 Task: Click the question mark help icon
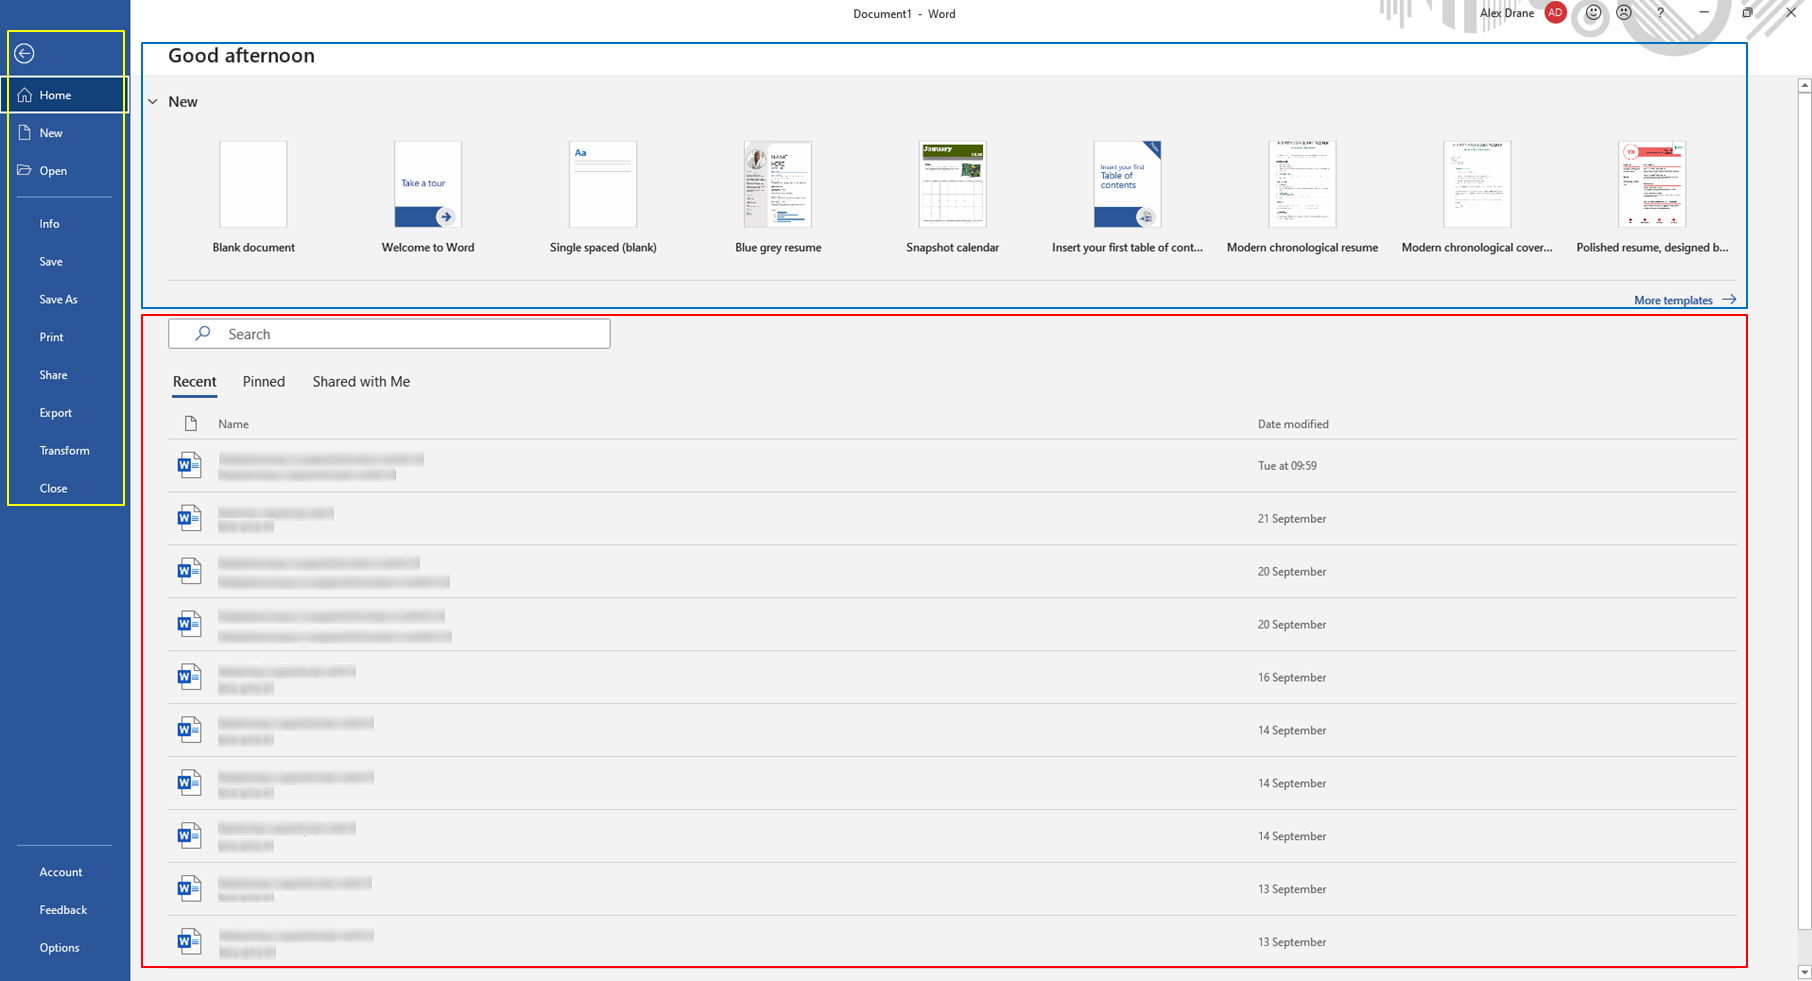[x=1661, y=13]
